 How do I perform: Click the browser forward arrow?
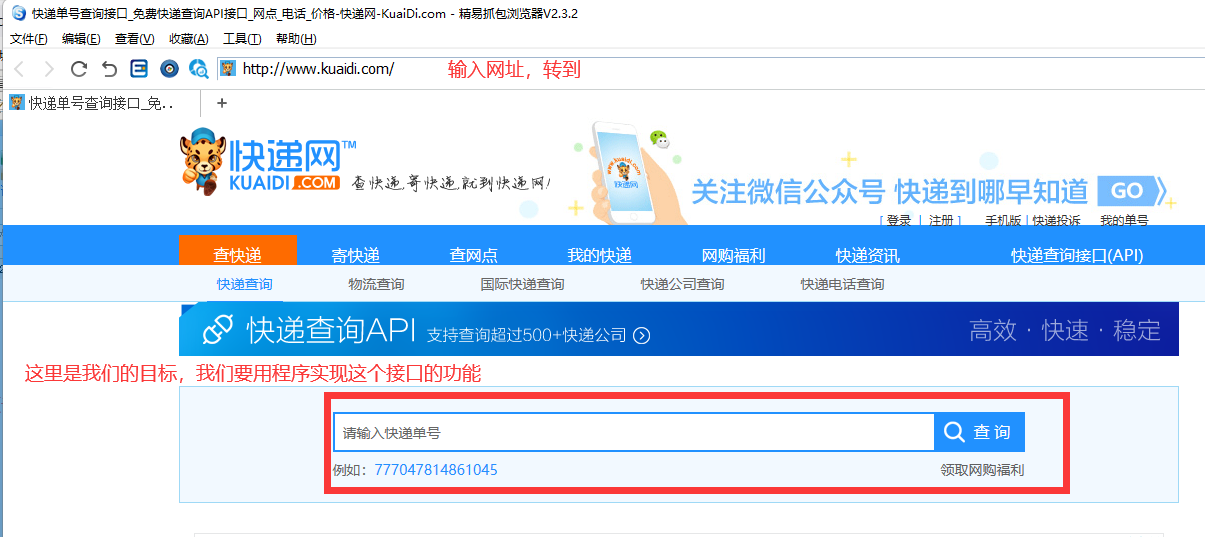(48, 69)
